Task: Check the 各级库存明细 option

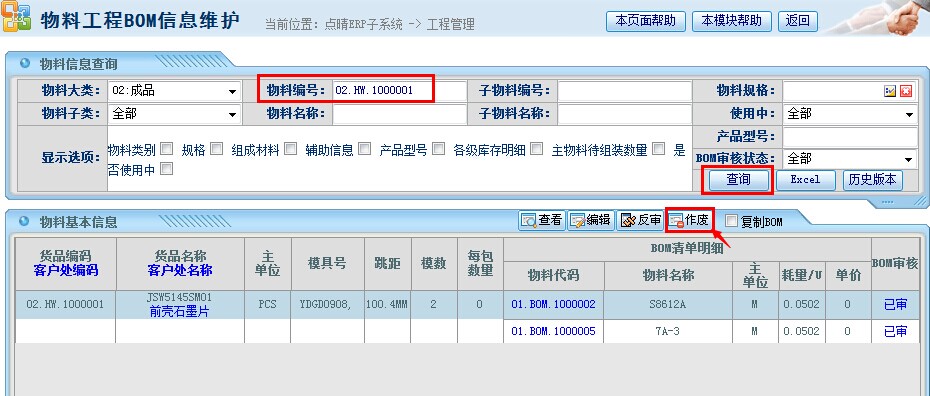Action: (x=536, y=149)
